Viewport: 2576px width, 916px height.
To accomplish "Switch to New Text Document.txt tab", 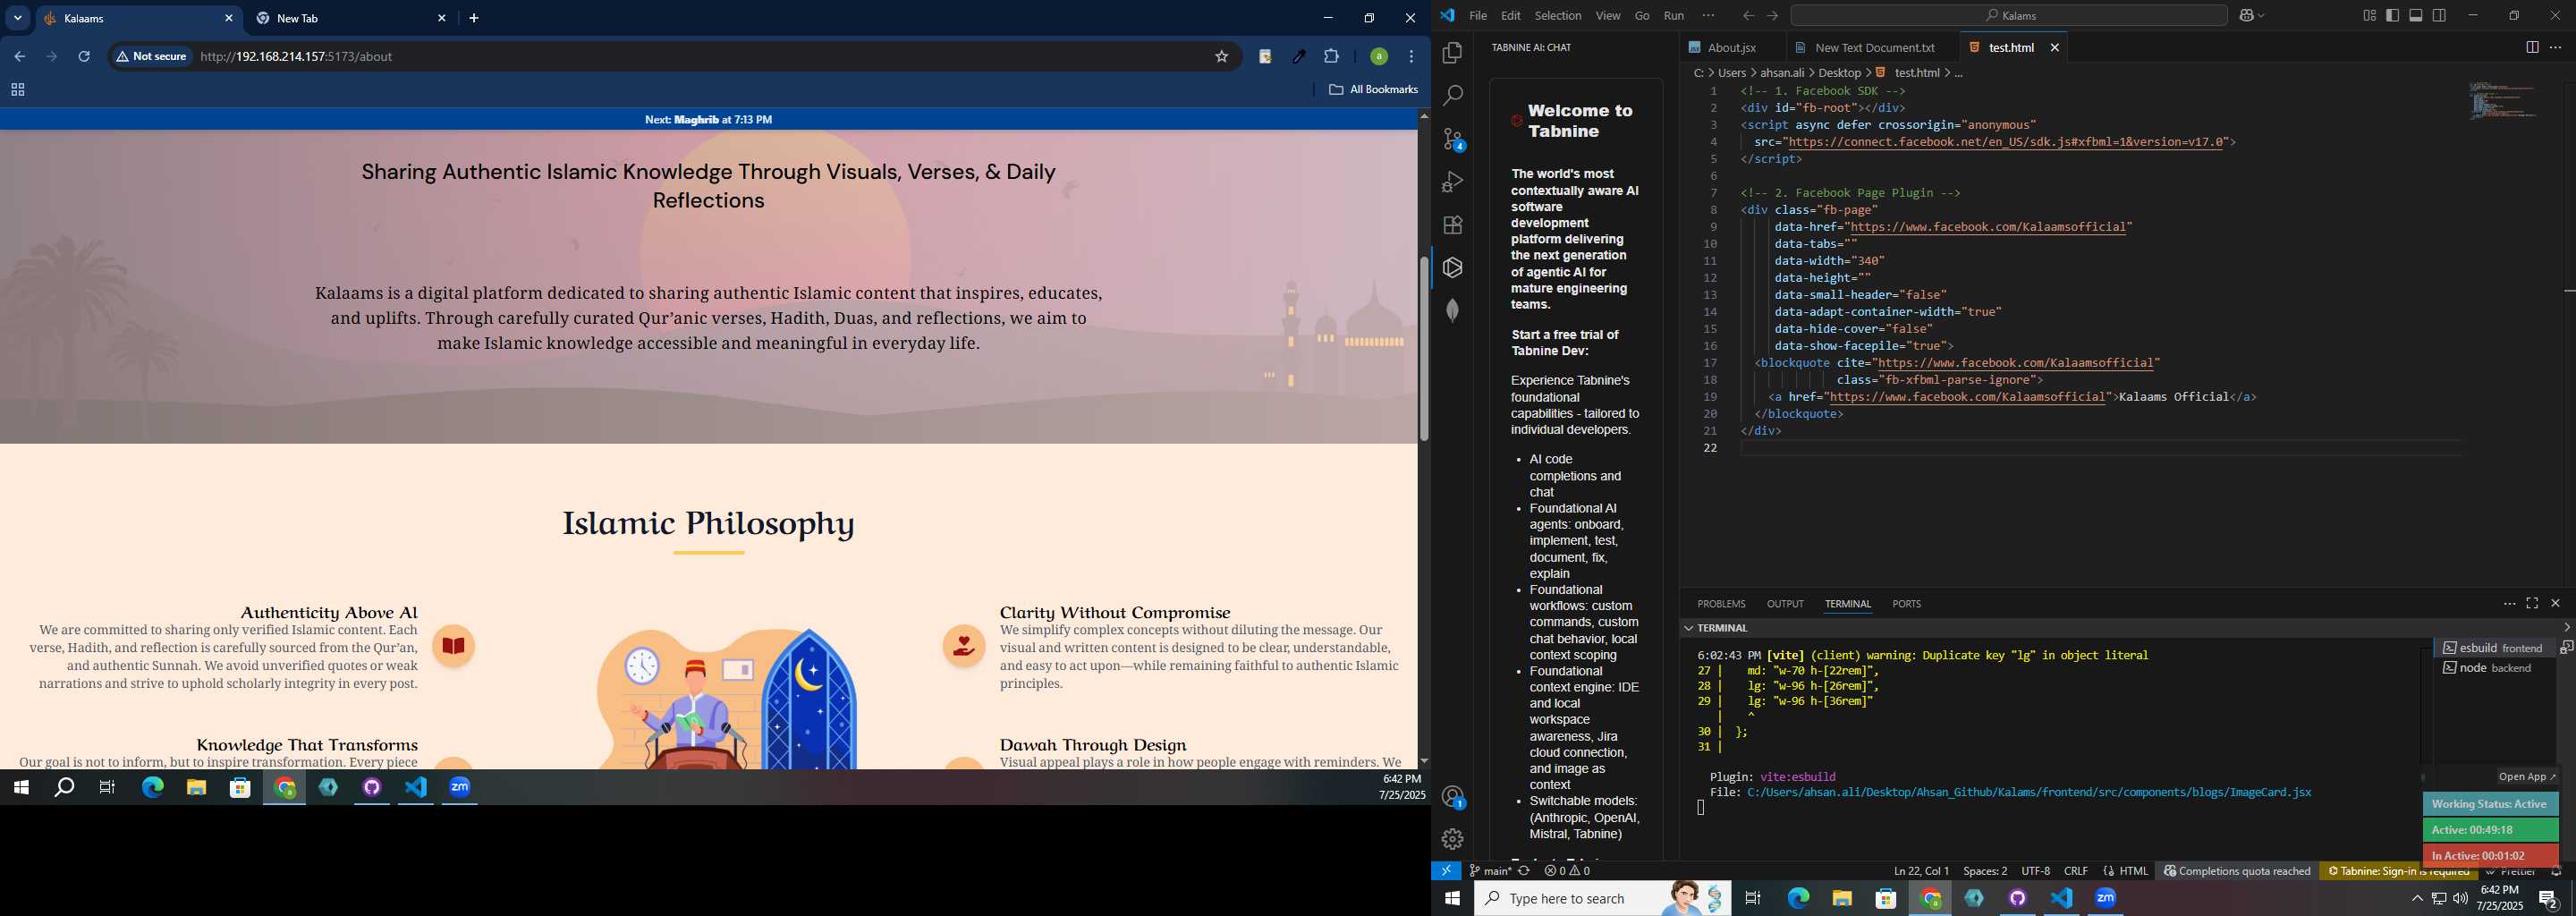I will point(1875,47).
